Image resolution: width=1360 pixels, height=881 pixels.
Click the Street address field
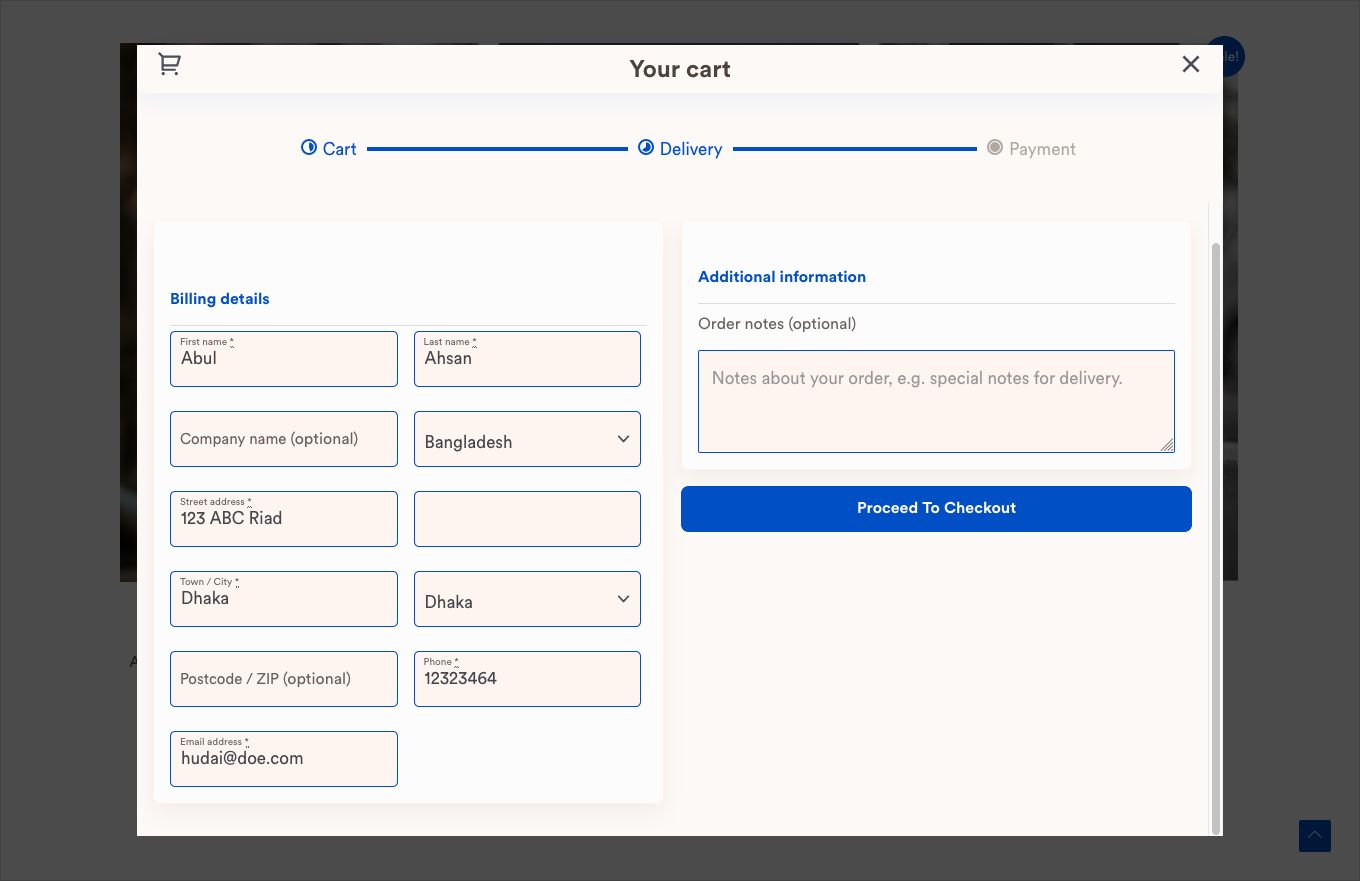[x=284, y=519]
